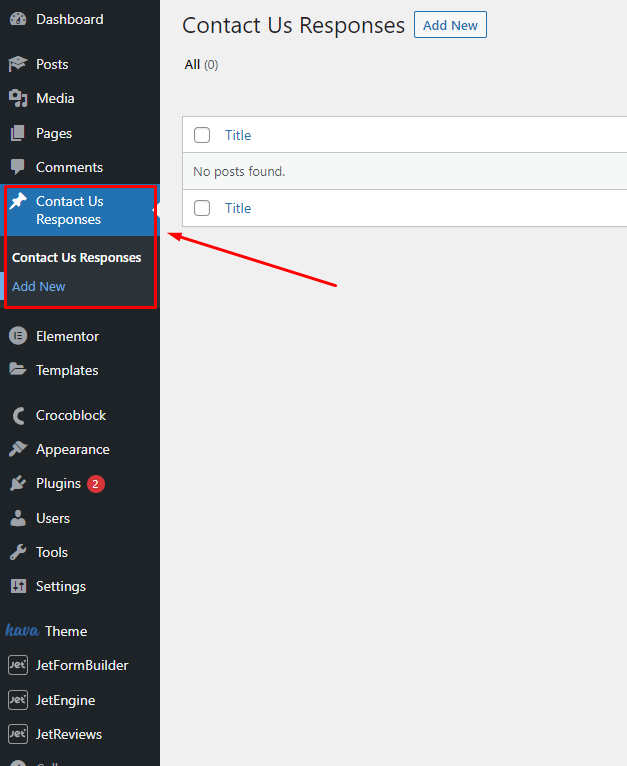Viewport: 627px width, 766px height.
Task: Open the Tools menu item
Action: pos(52,552)
